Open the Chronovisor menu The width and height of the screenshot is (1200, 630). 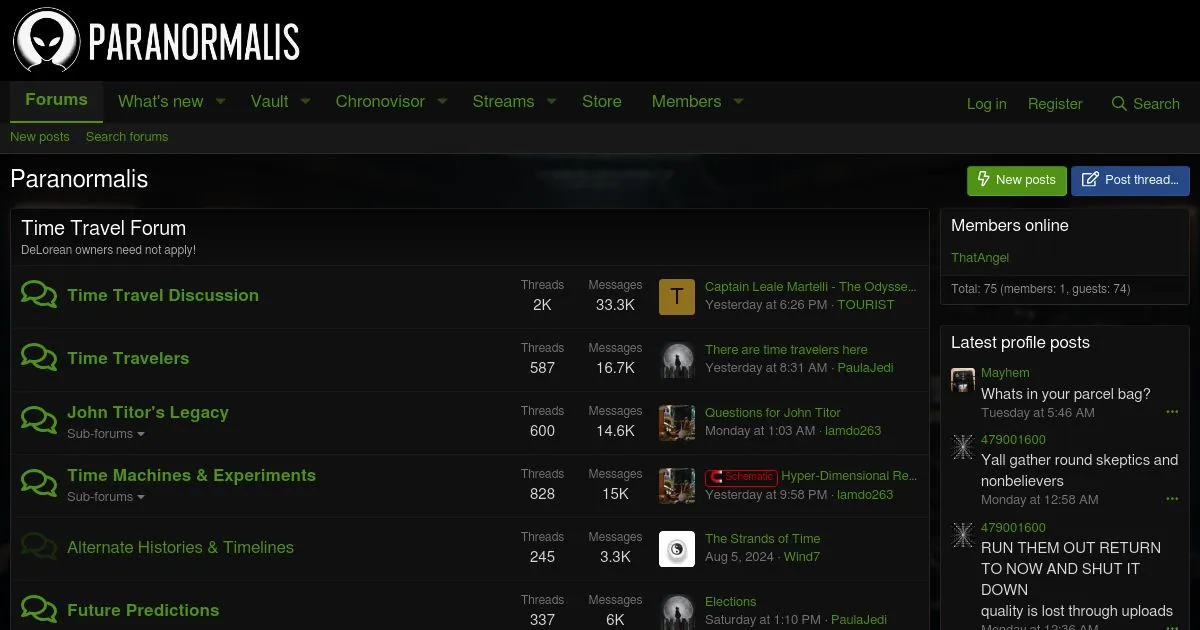(380, 101)
